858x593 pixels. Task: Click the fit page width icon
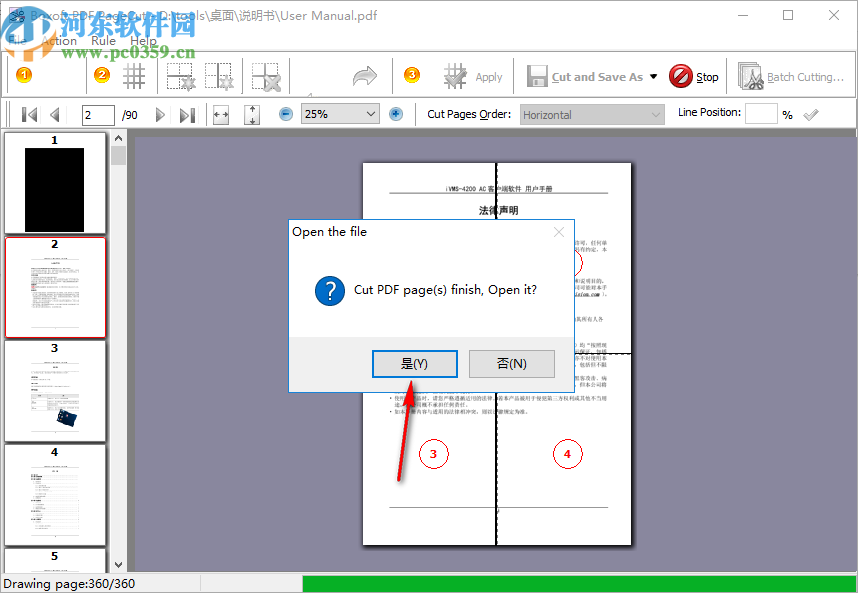(x=220, y=113)
